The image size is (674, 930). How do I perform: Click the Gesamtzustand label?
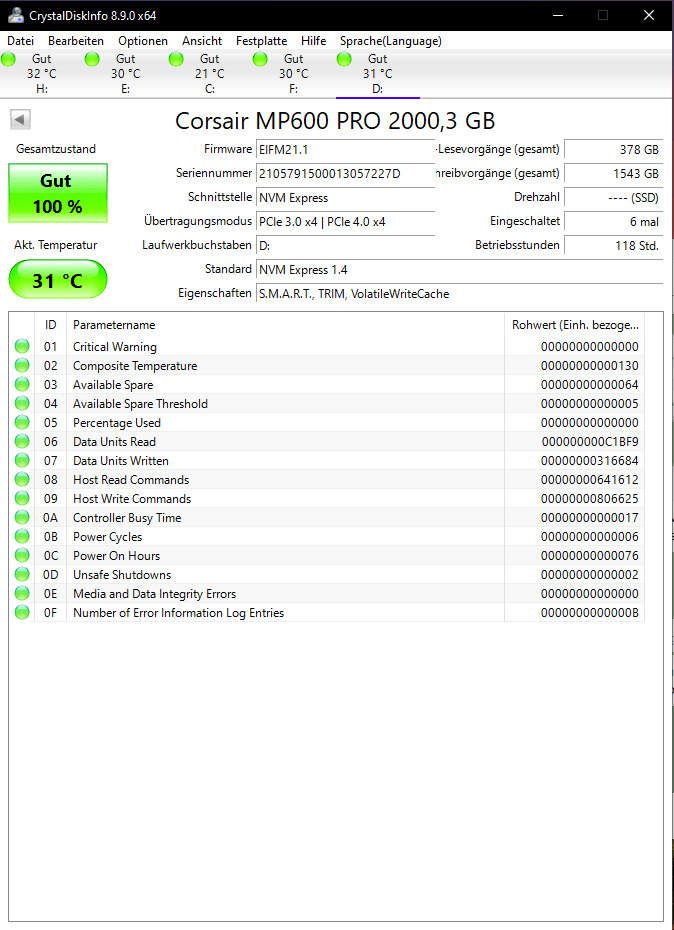56,149
